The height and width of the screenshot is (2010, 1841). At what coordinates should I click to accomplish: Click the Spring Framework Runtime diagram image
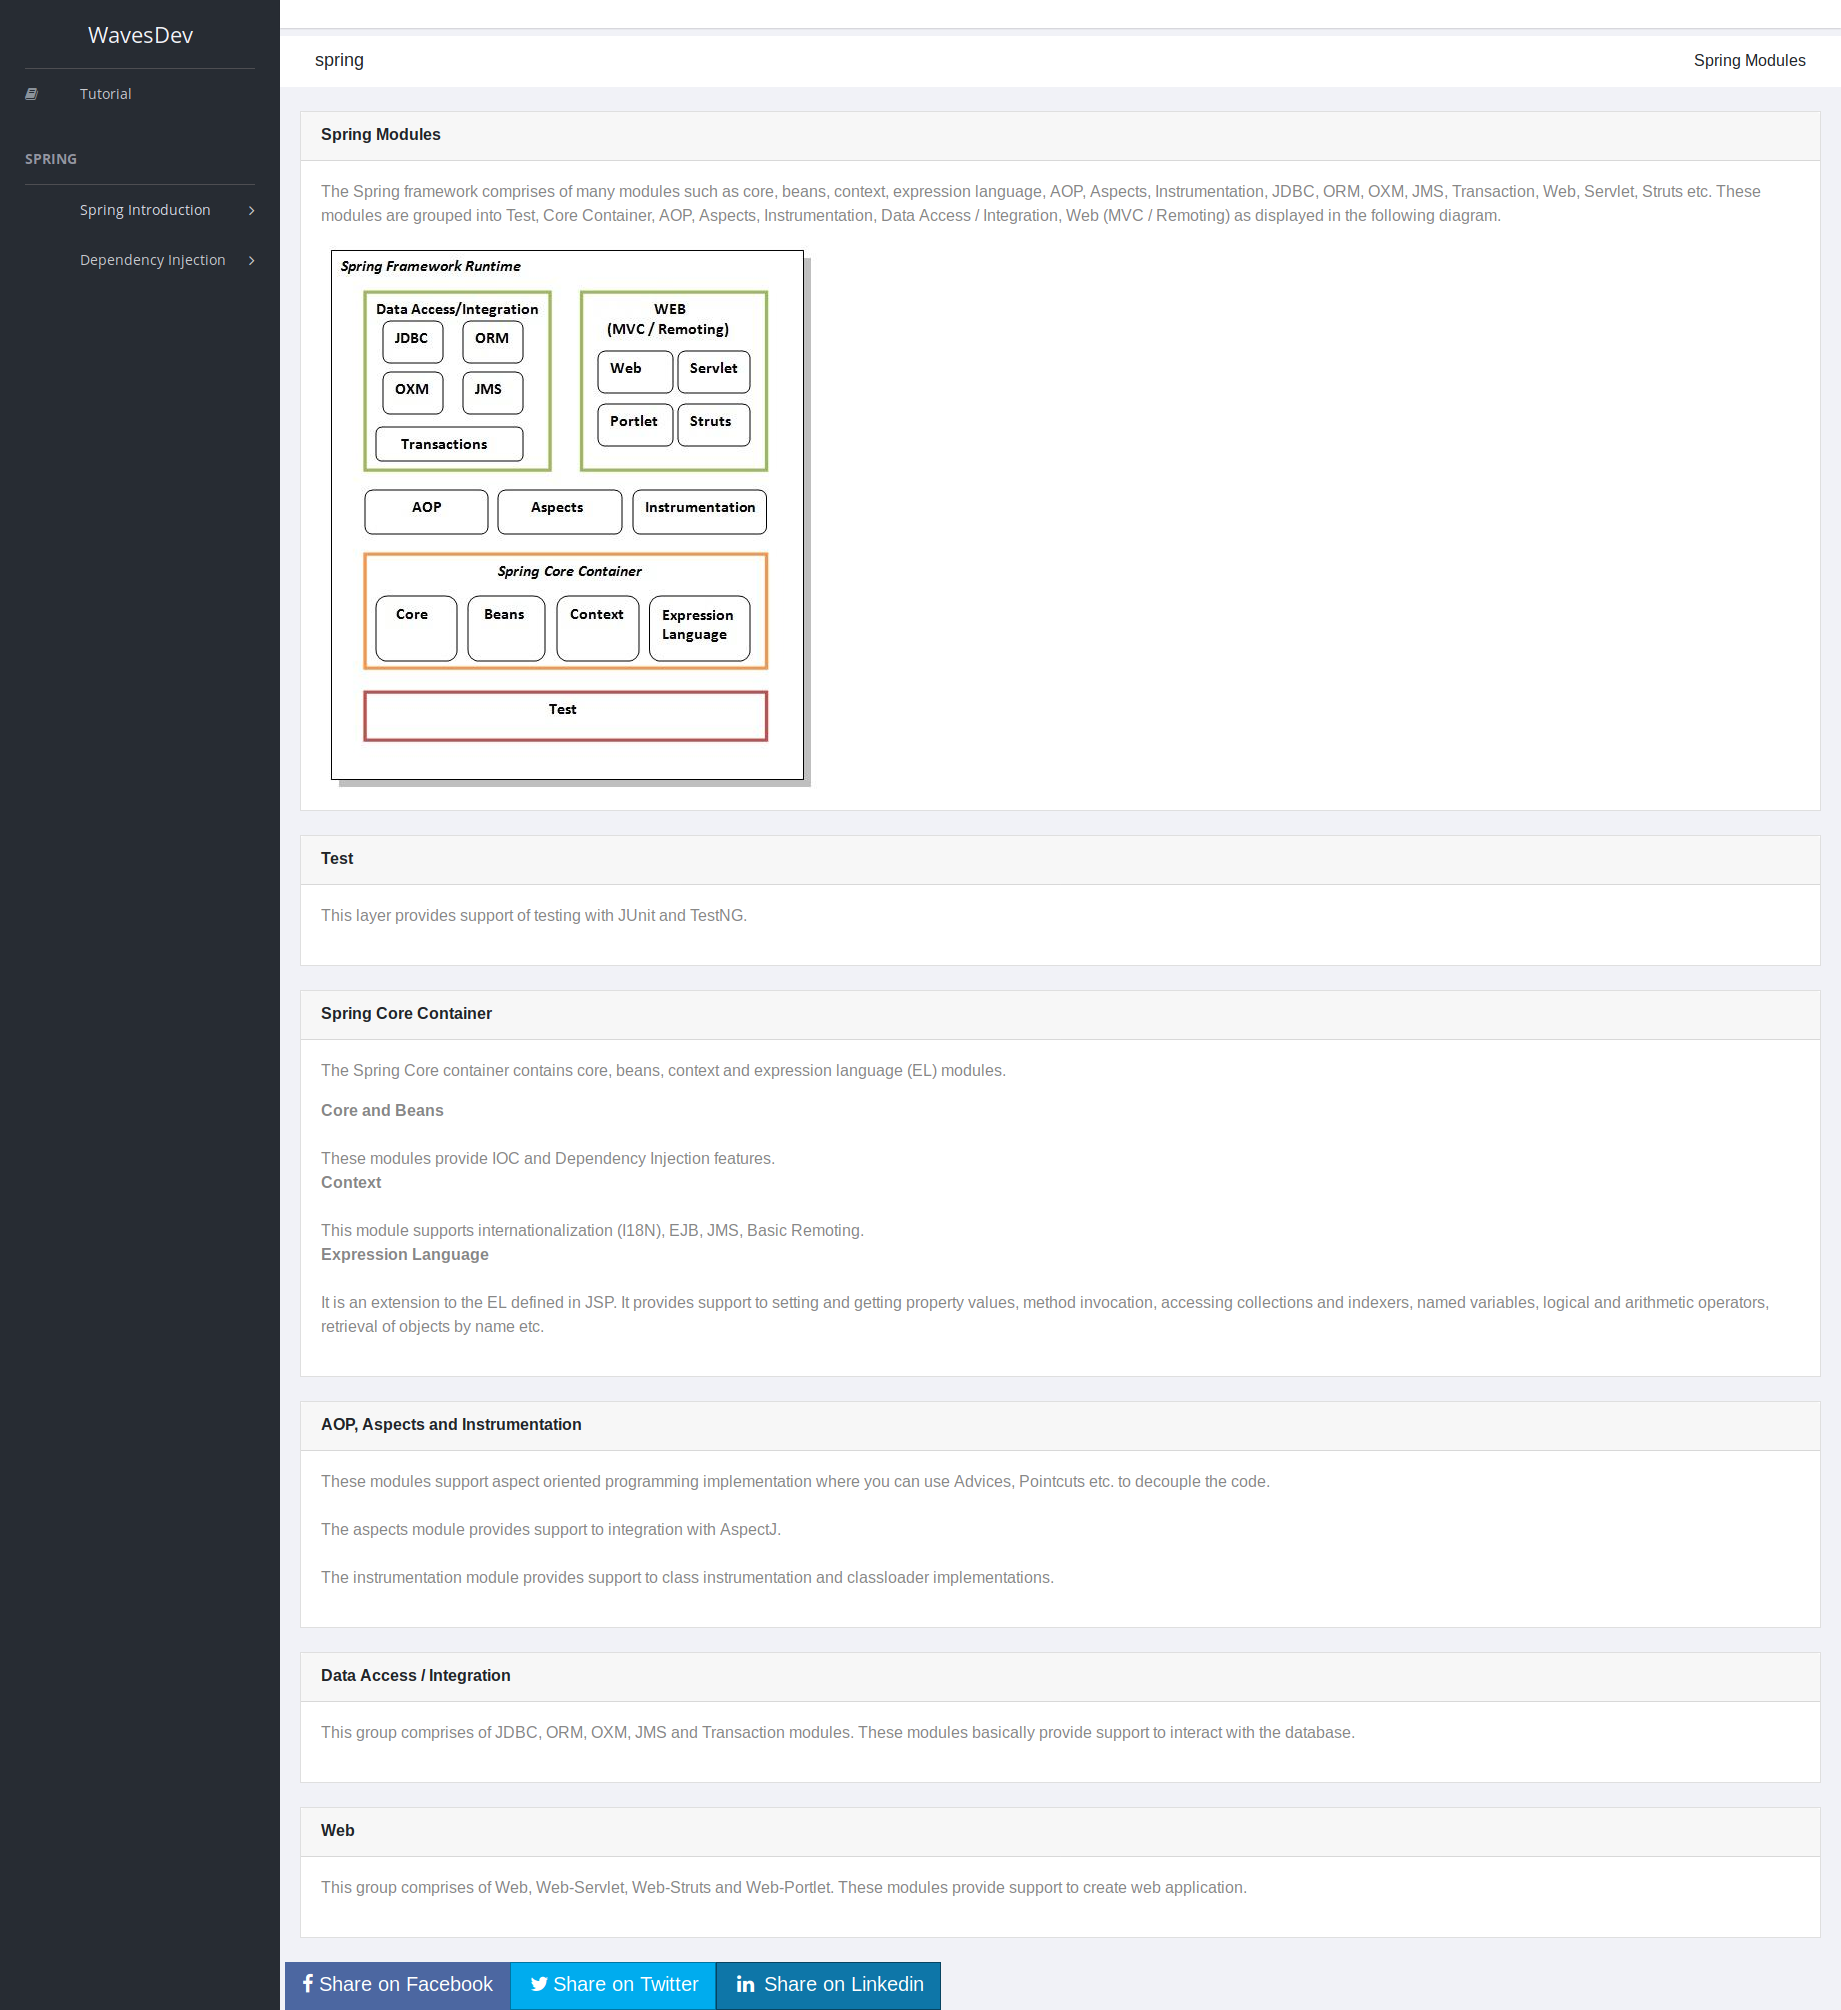pos(570,518)
